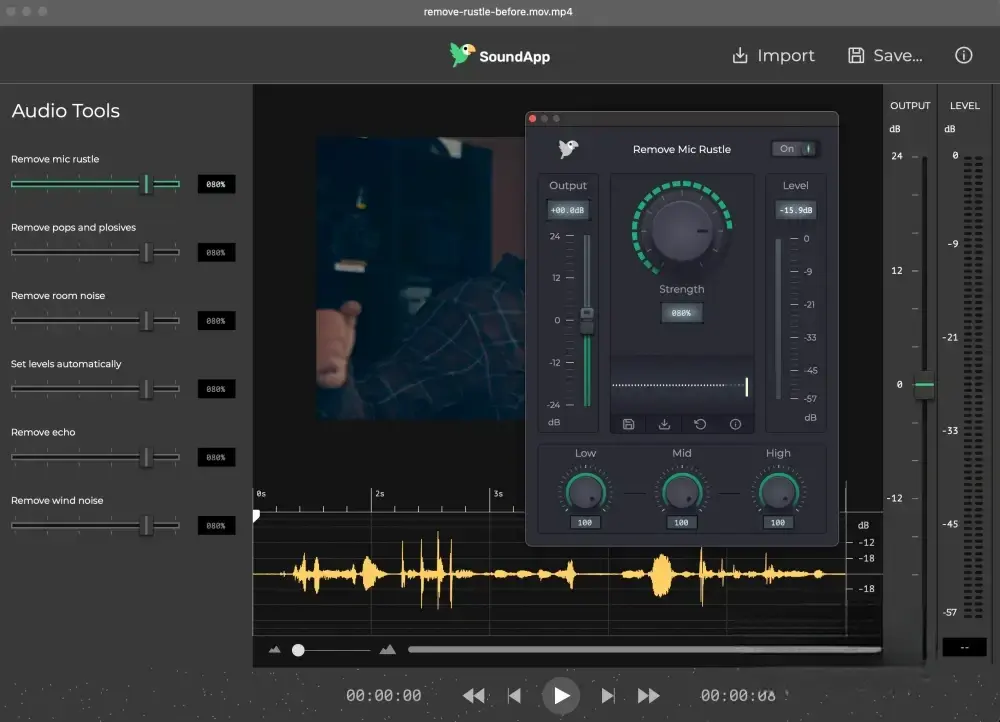Click the Low EQ knob
Image resolution: width=1000 pixels, height=722 pixels.
pyautogui.click(x=585, y=491)
